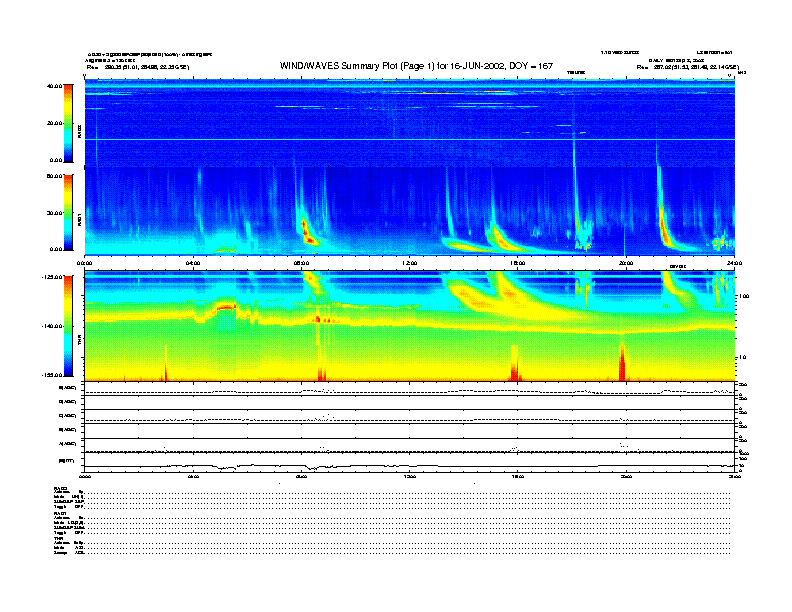Click the red spike near 16:00 at TNR bottom
This screenshot has width=792, height=612.
(x=515, y=364)
